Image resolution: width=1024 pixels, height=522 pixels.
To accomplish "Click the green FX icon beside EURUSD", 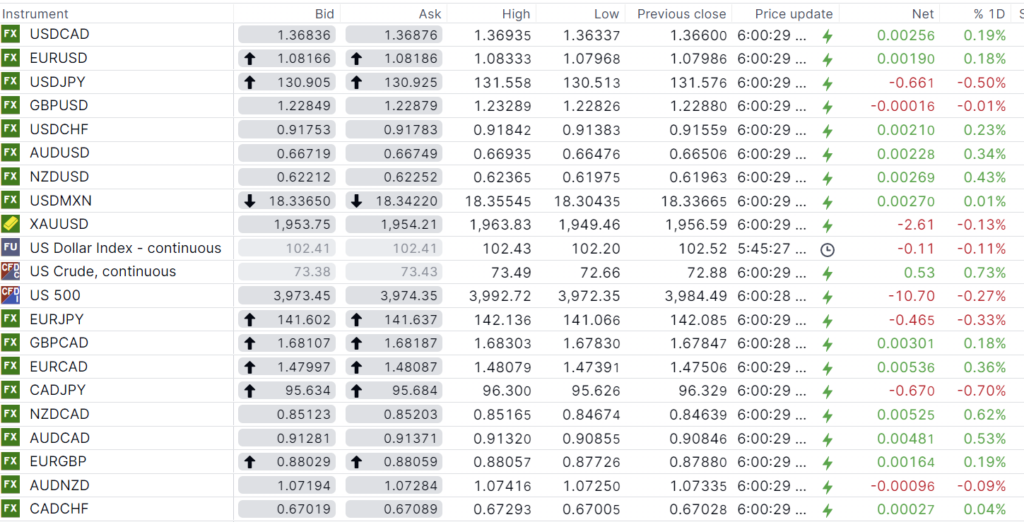I will [10, 58].
